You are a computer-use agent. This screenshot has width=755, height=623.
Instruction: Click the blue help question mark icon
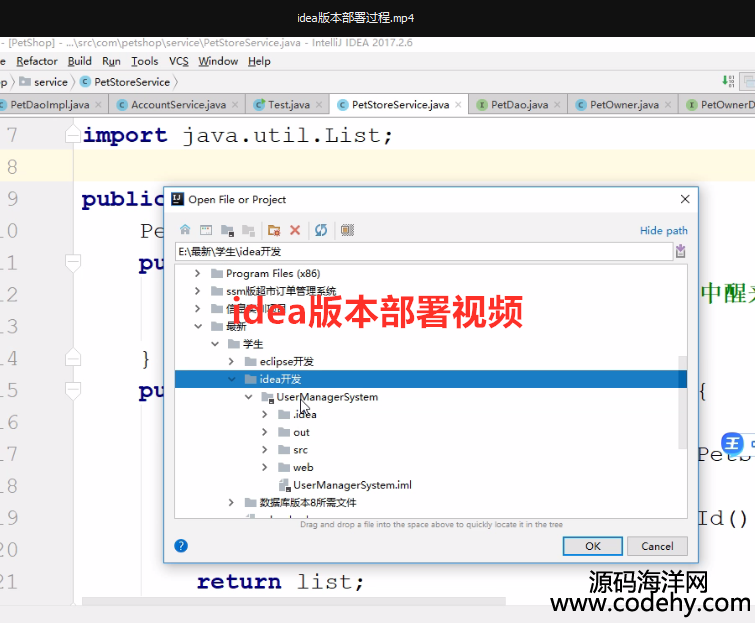click(181, 546)
